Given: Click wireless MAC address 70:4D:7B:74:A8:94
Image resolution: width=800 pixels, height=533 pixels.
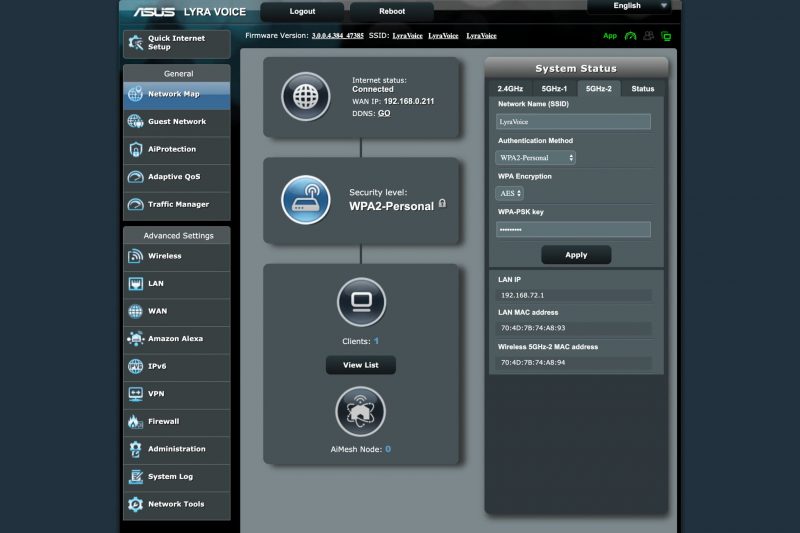Looking at the screenshot, I should [533, 362].
